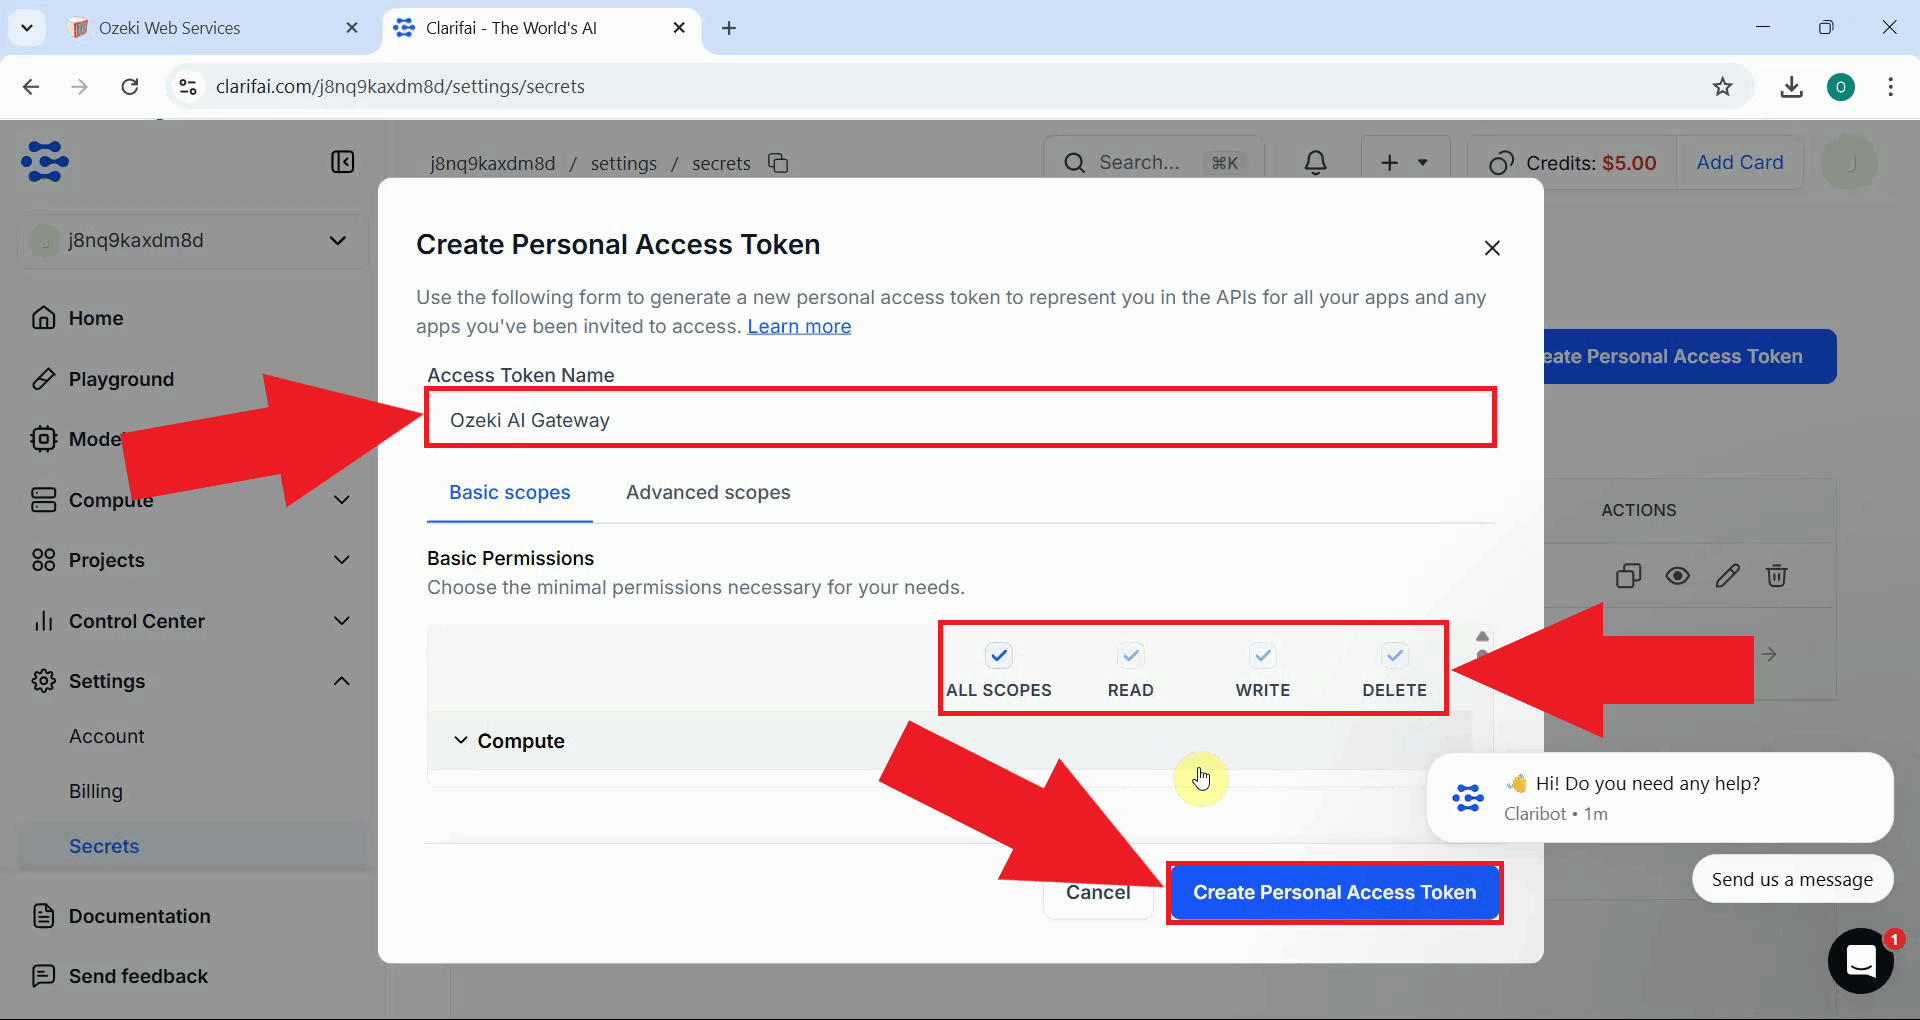Click the Create Personal Access Token button
The width and height of the screenshot is (1920, 1020).
coord(1335,892)
